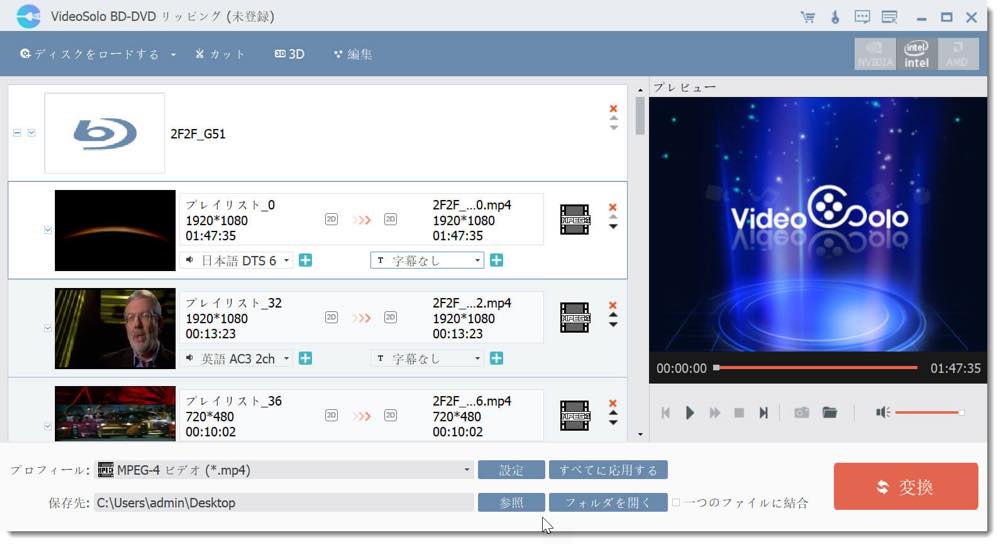Viewport: 1000px width, 544px height.
Task: Open MPEG4 format icon for プレイリスト_0
Action: pos(575,219)
